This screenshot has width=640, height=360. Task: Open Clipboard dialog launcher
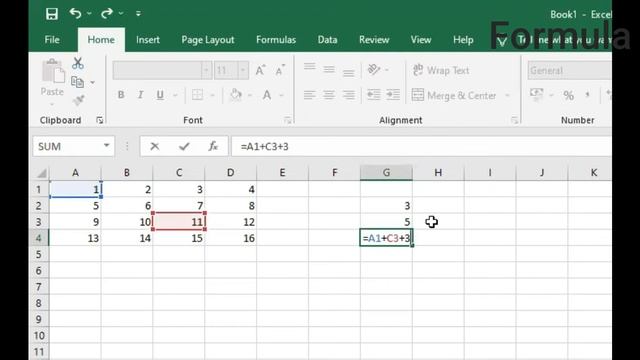[x=100, y=120]
